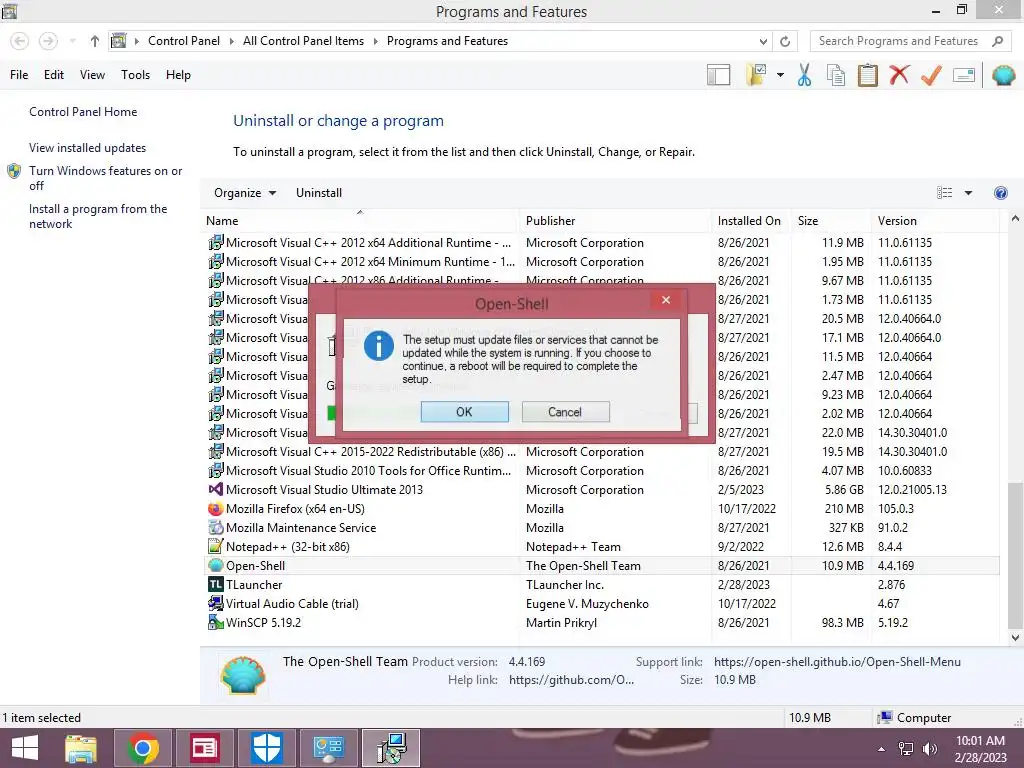Click the orange checkmark Properties icon
Viewport: 1024px width, 768px height.
(931, 75)
